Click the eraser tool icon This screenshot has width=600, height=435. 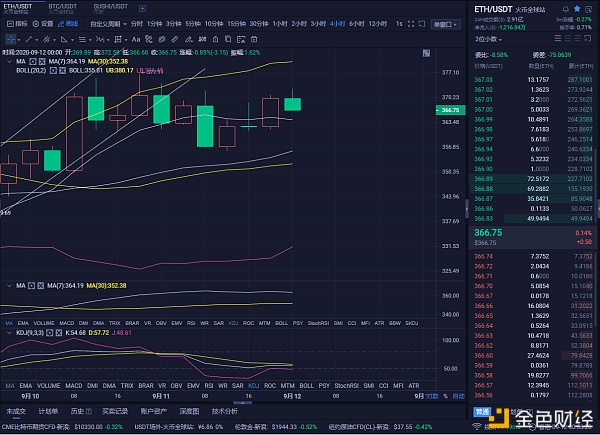pyautogui.click(x=189, y=39)
